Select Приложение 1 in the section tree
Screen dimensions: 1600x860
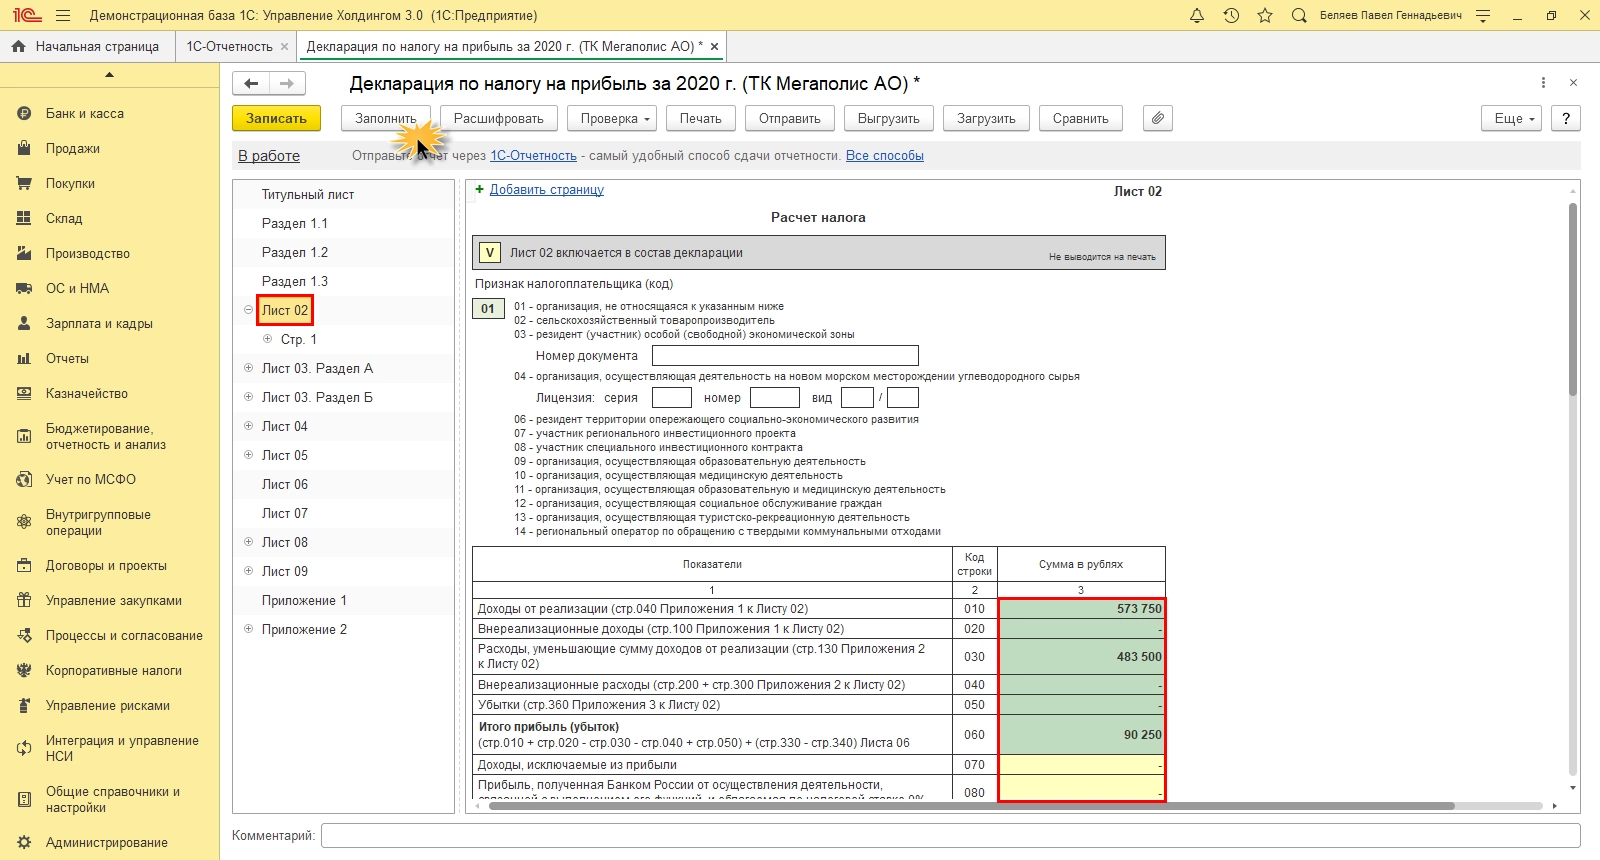304,600
